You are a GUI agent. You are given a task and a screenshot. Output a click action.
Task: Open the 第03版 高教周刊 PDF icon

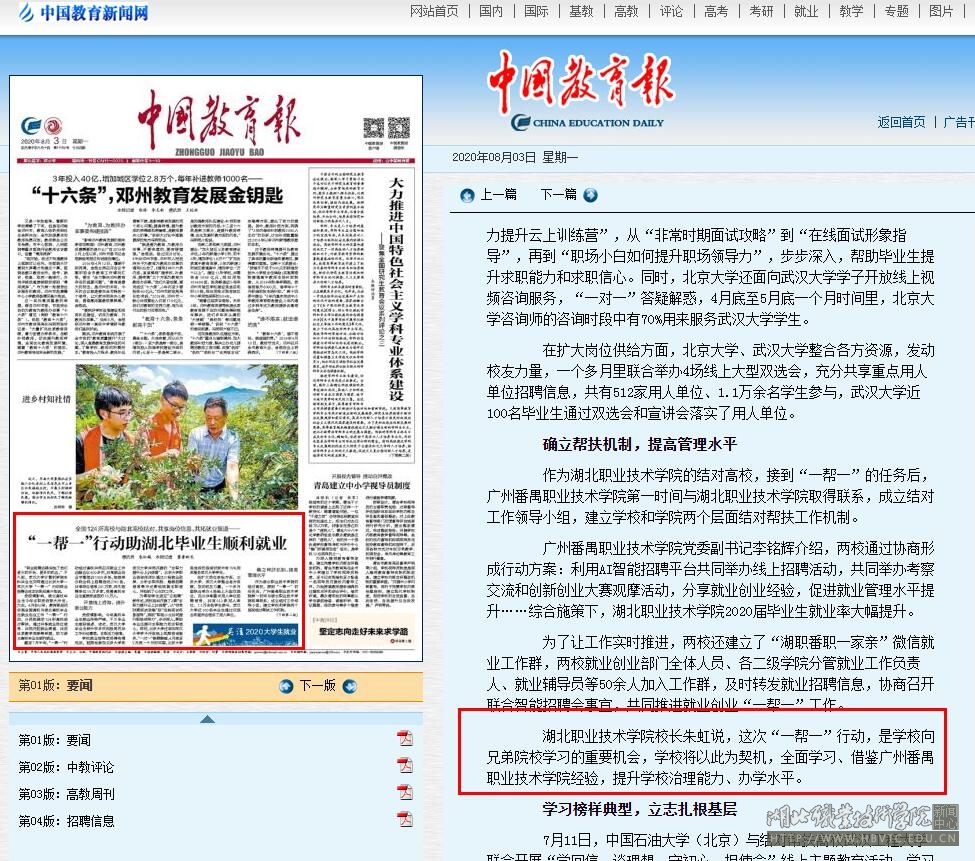pyautogui.click(x=405, y=793)
